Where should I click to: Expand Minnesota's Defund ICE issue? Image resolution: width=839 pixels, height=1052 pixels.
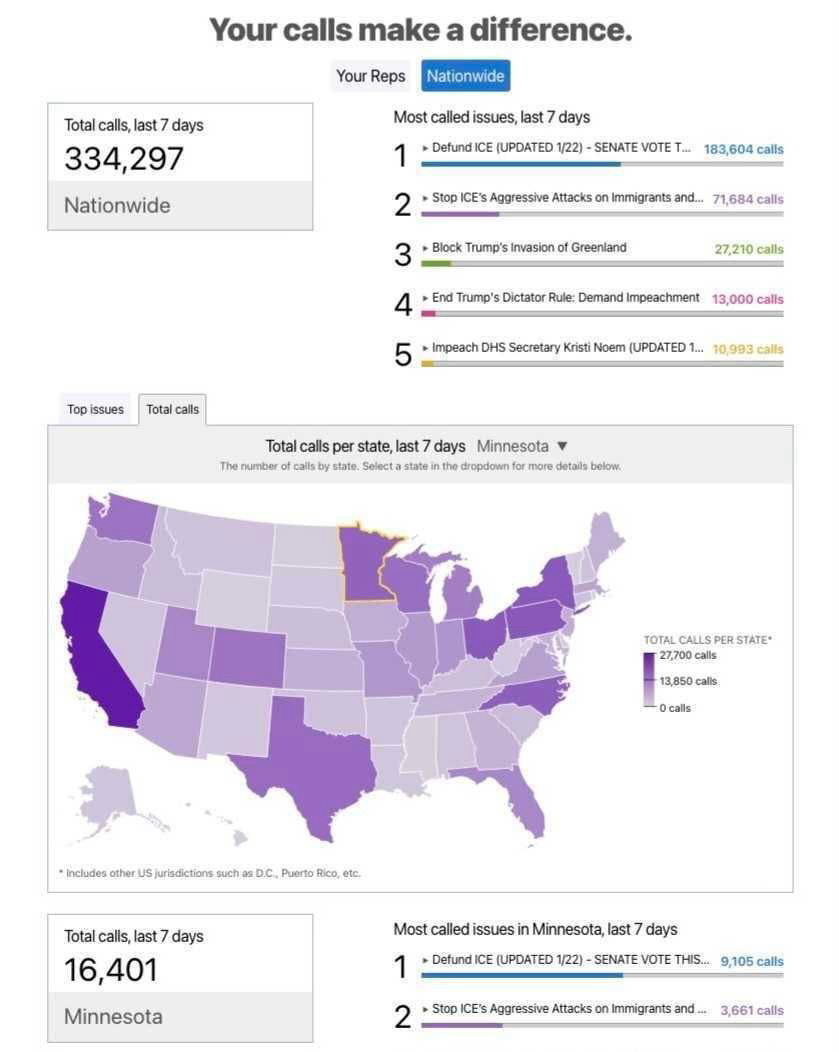coord(565,960)
